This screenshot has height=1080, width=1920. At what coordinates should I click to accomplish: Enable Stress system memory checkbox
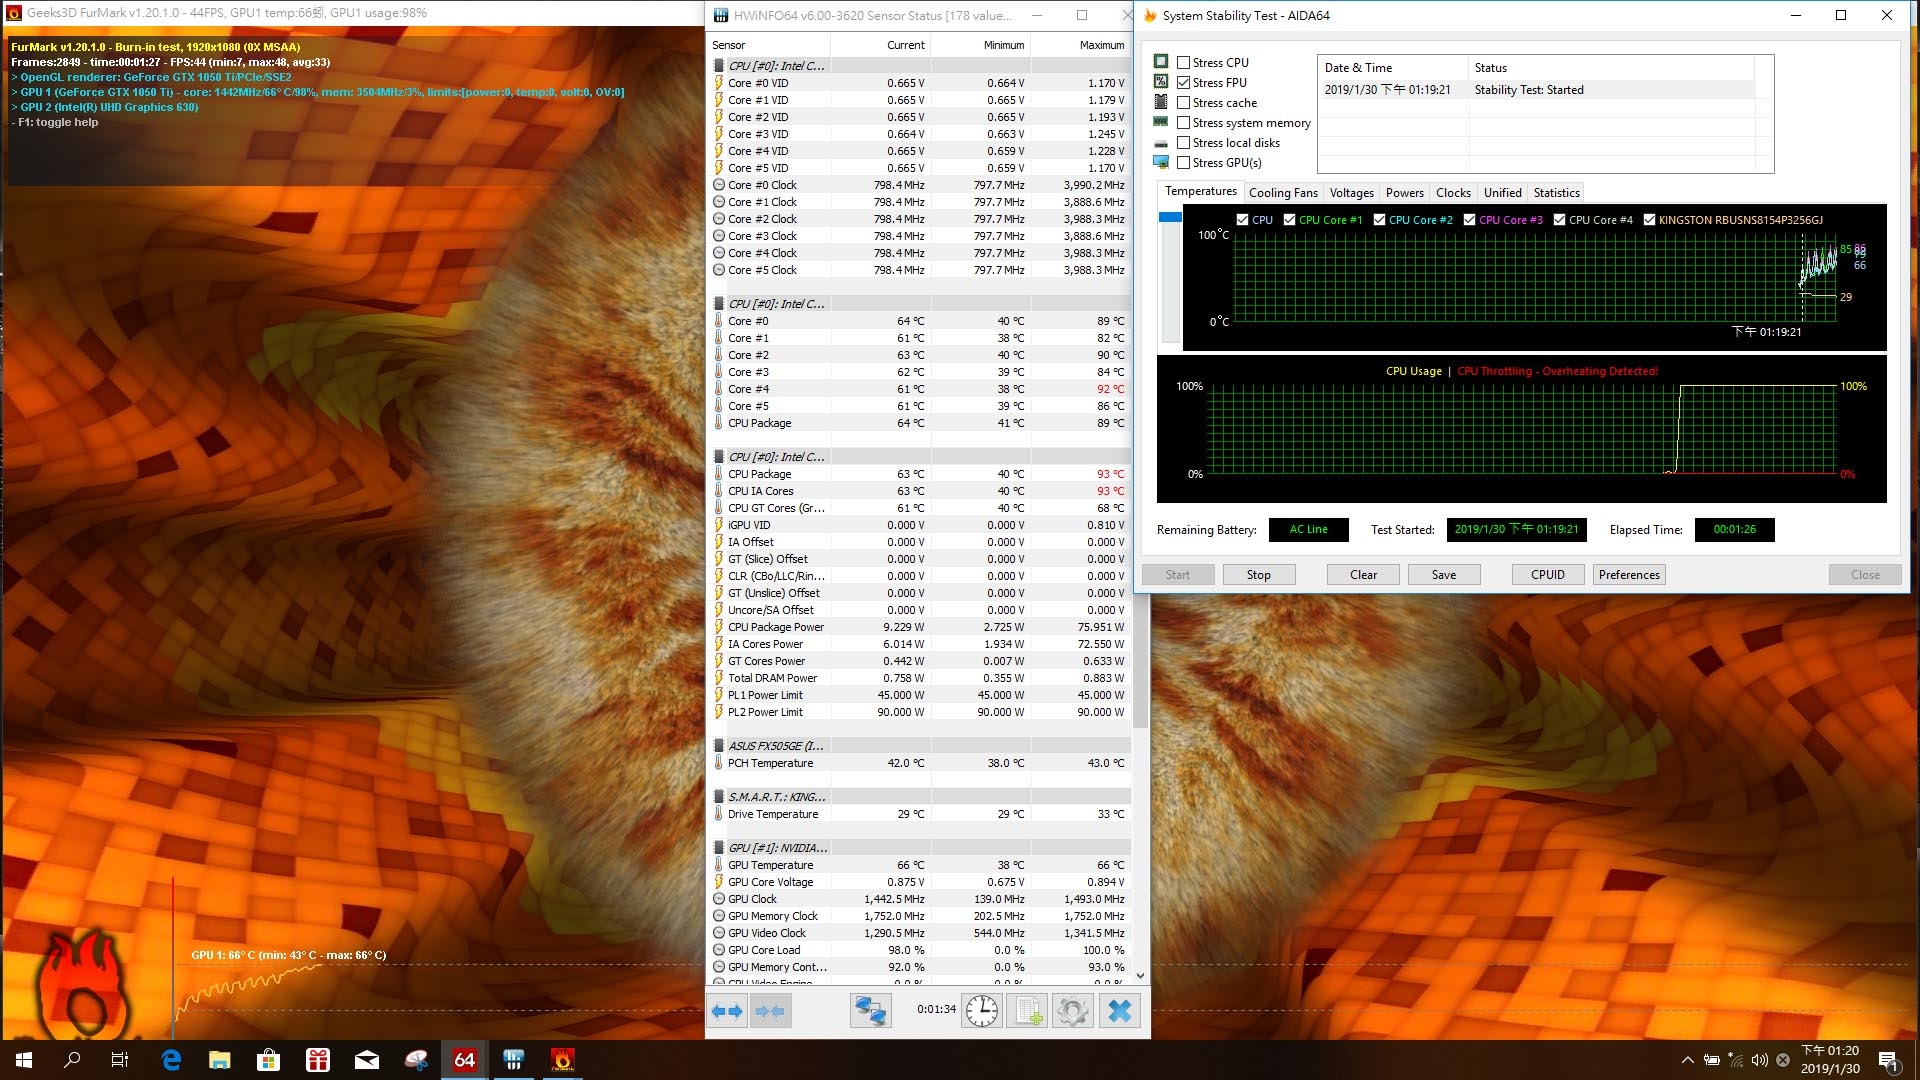(x=1184, y=122)
